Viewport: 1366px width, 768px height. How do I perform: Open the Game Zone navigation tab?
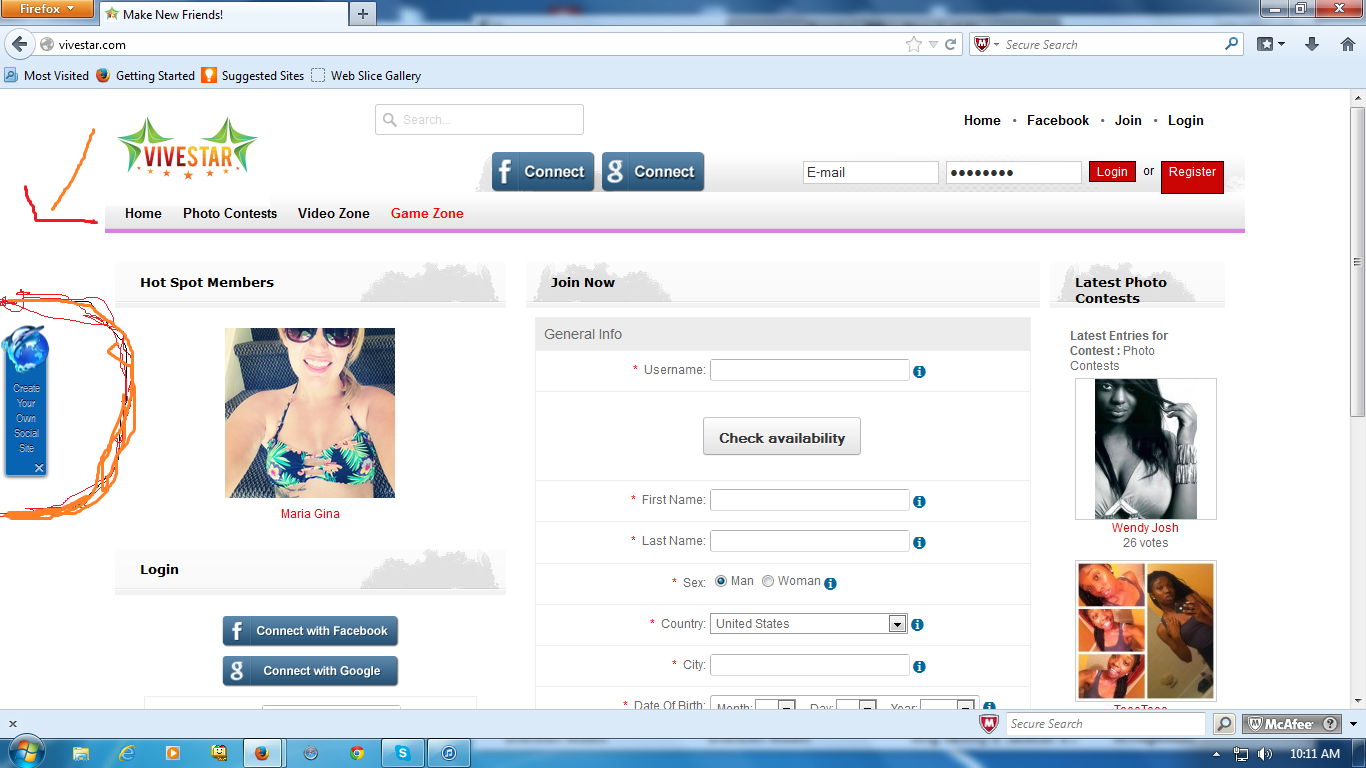point(427,213)
